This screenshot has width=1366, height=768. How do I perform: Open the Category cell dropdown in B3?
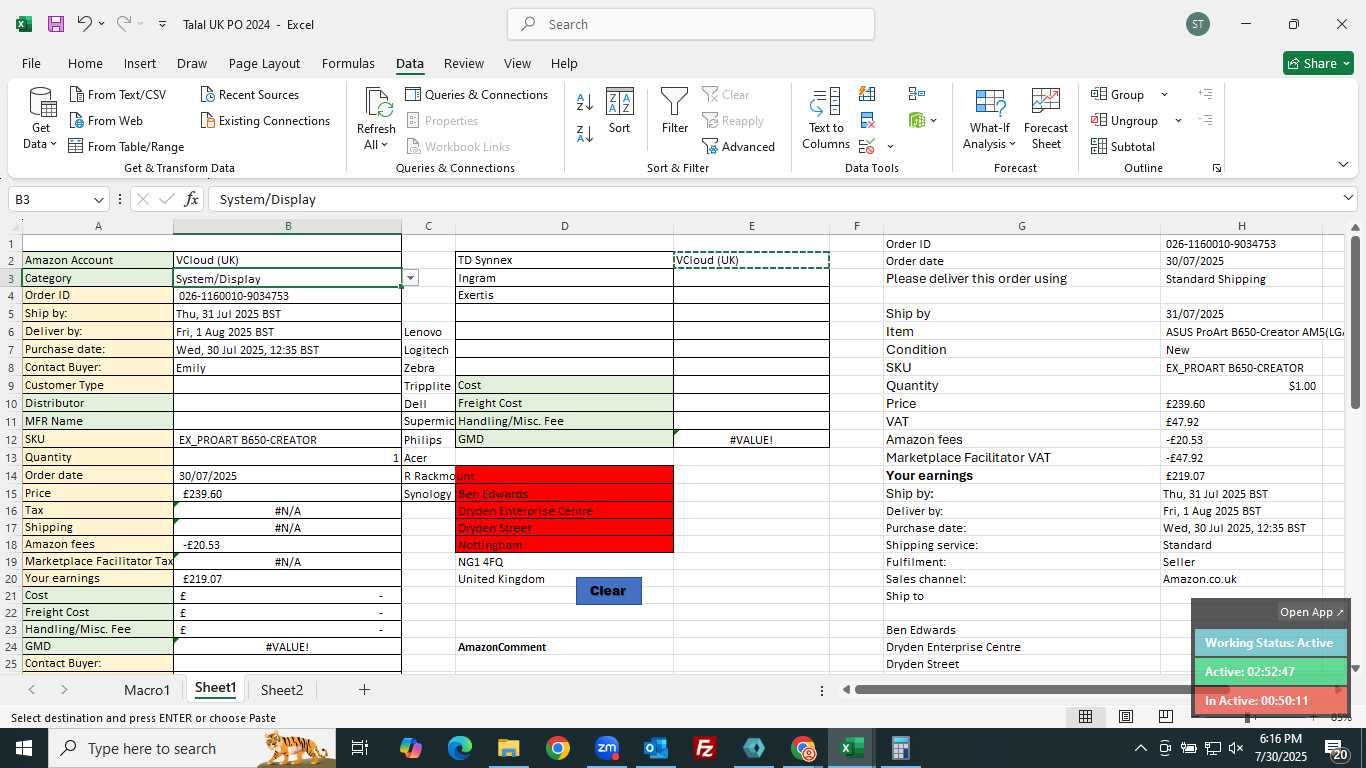(410, 278)
